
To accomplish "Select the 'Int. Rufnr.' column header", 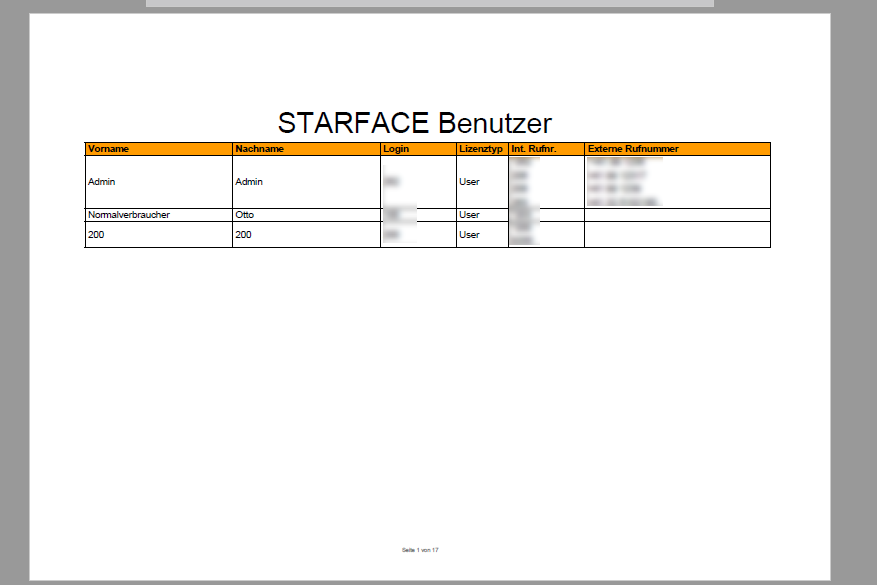I will (546, 149).
